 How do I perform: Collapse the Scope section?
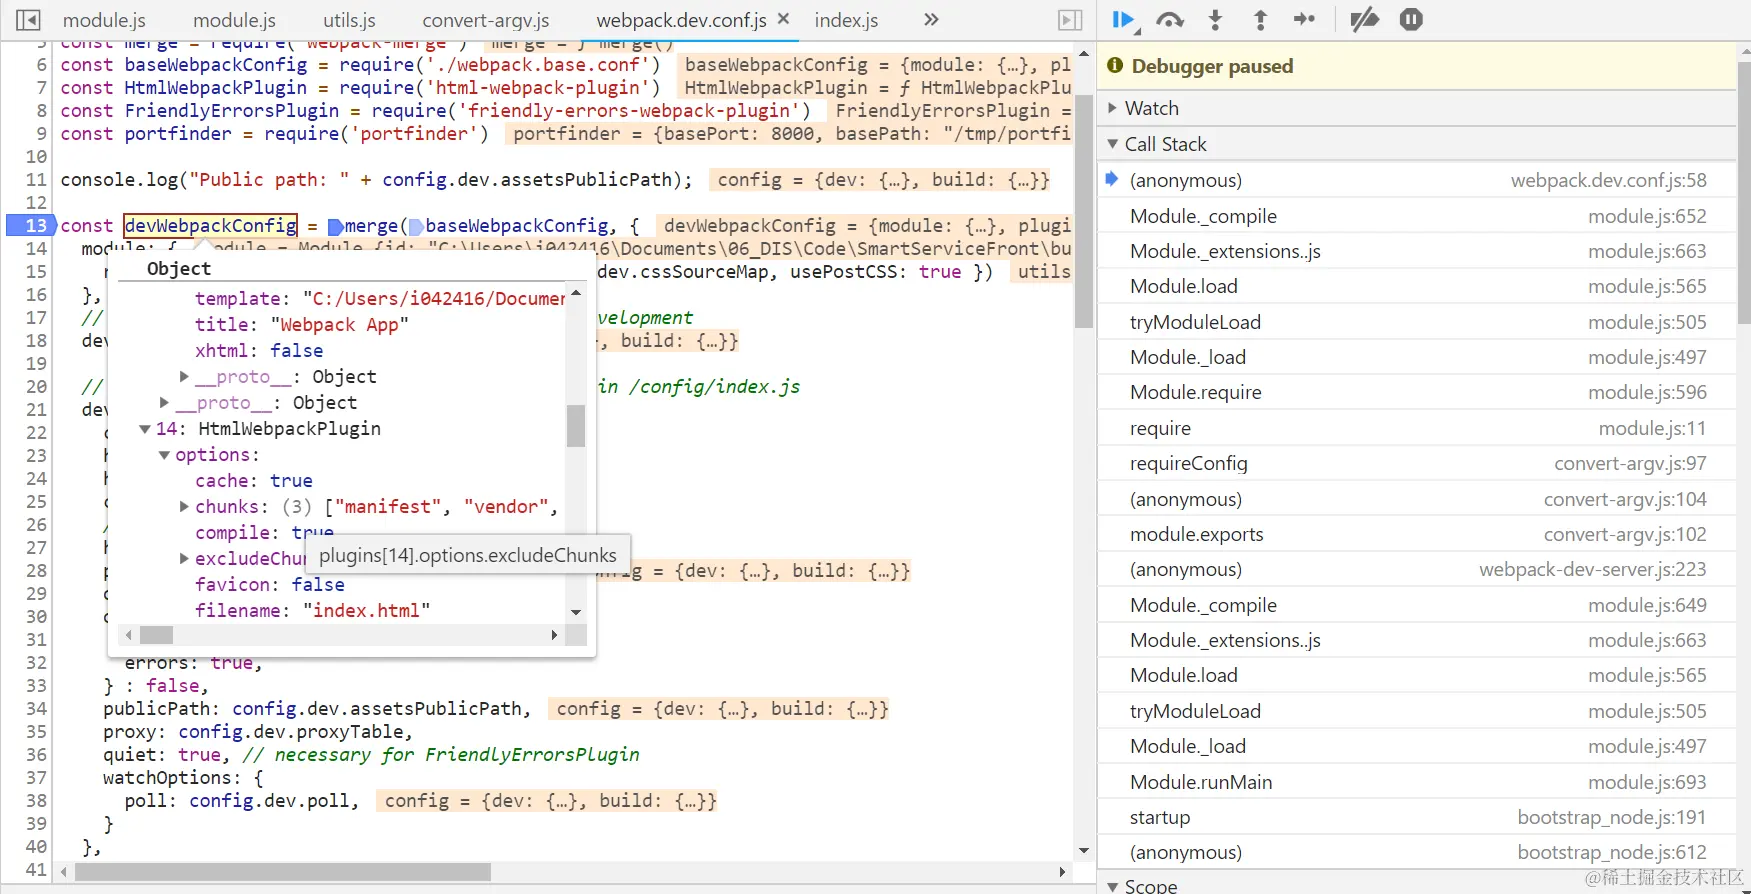click(1112, 887)
